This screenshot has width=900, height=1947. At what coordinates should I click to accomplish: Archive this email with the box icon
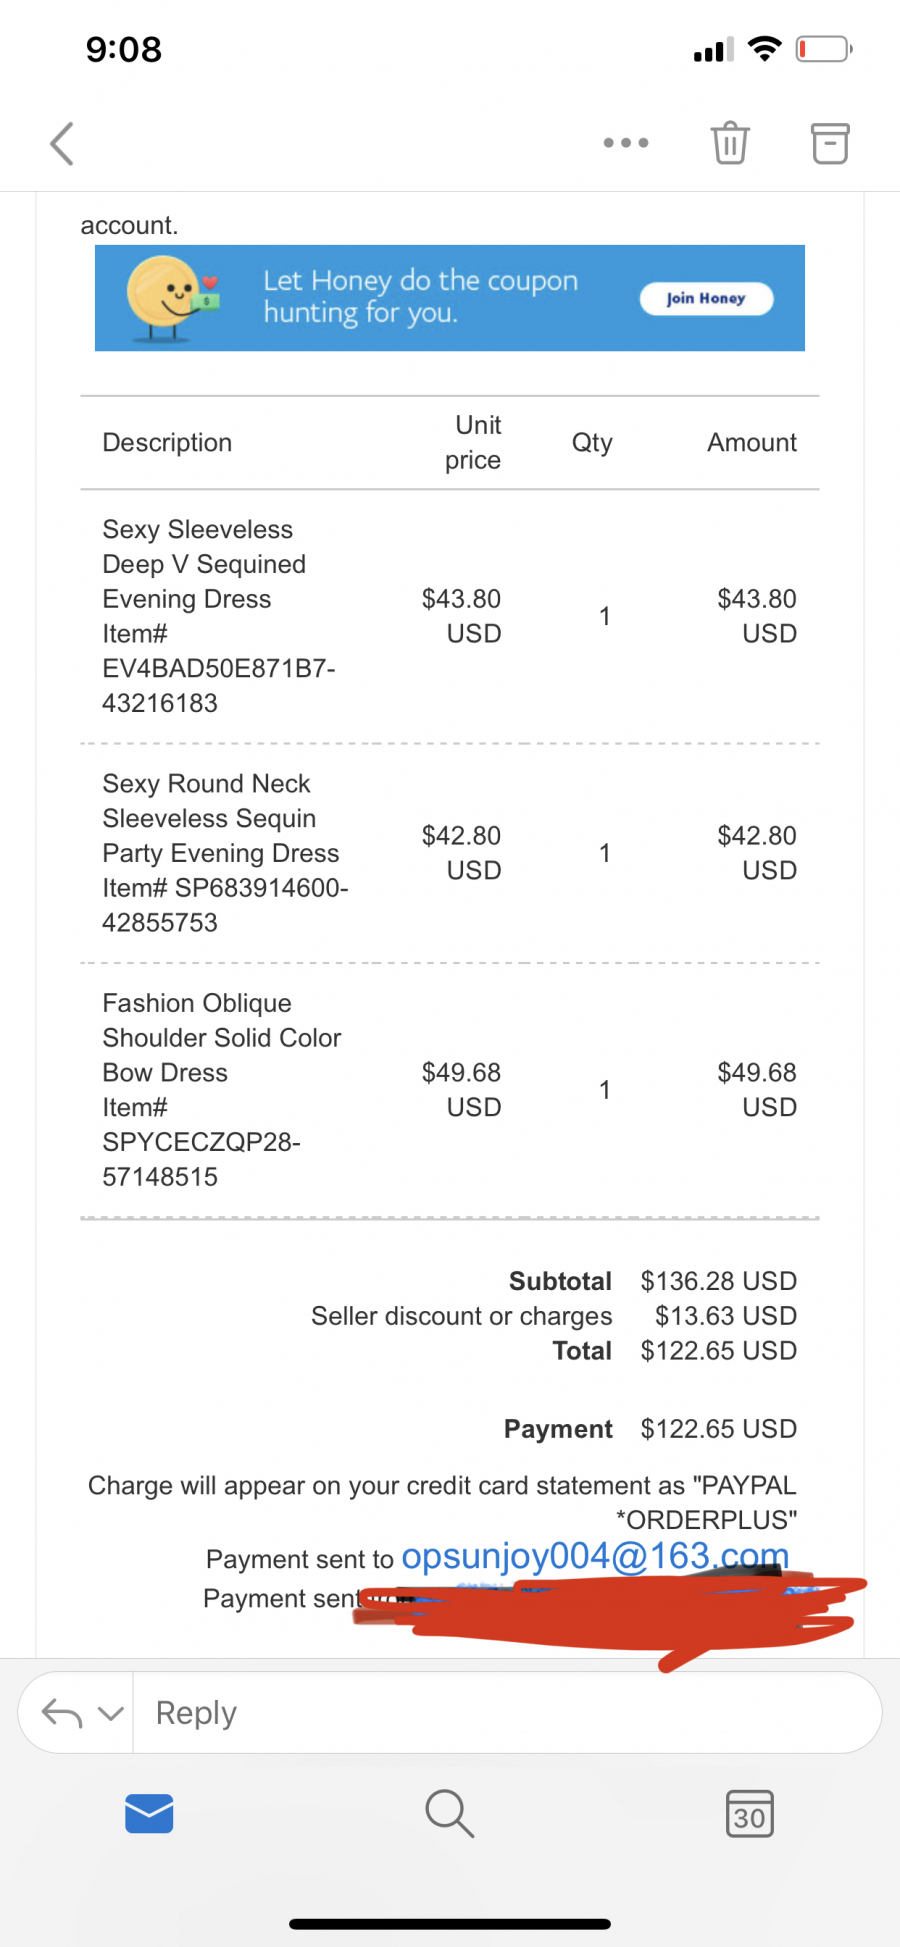830,143
